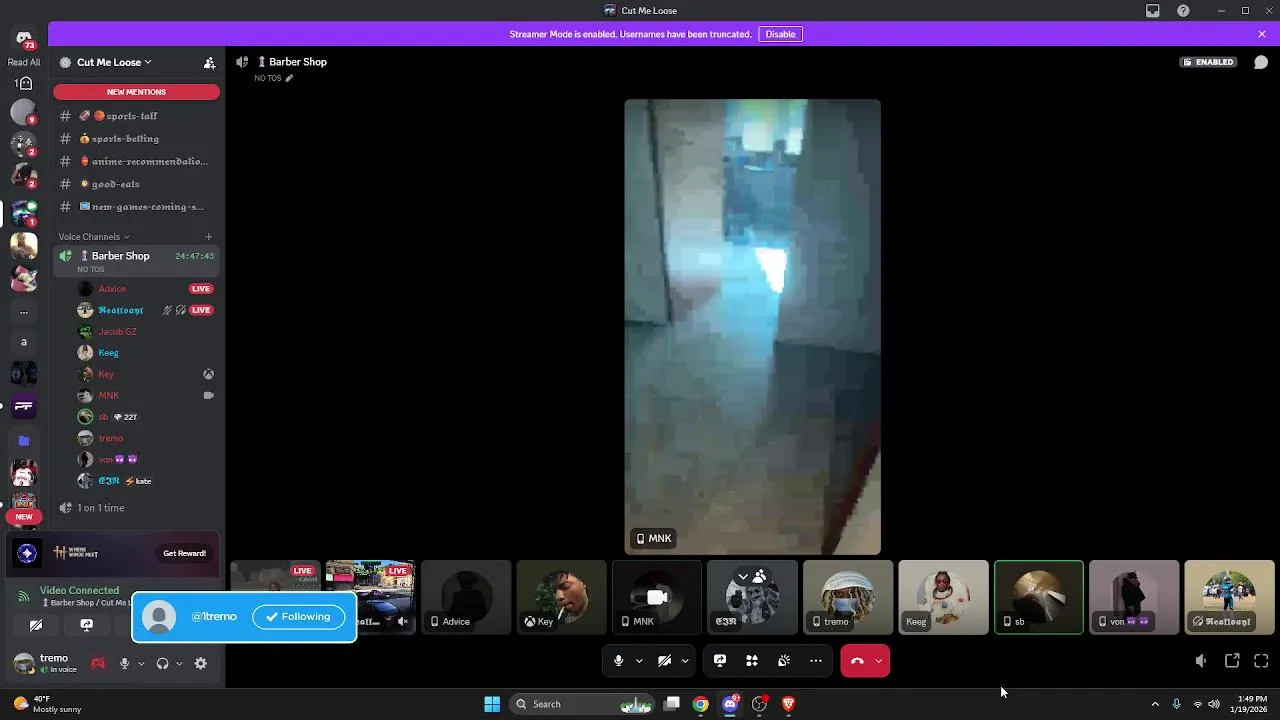Click the red camera-off icon in user panel
Image resolution: width=1280 pixels, height=720 pixels.
point(98,663)
